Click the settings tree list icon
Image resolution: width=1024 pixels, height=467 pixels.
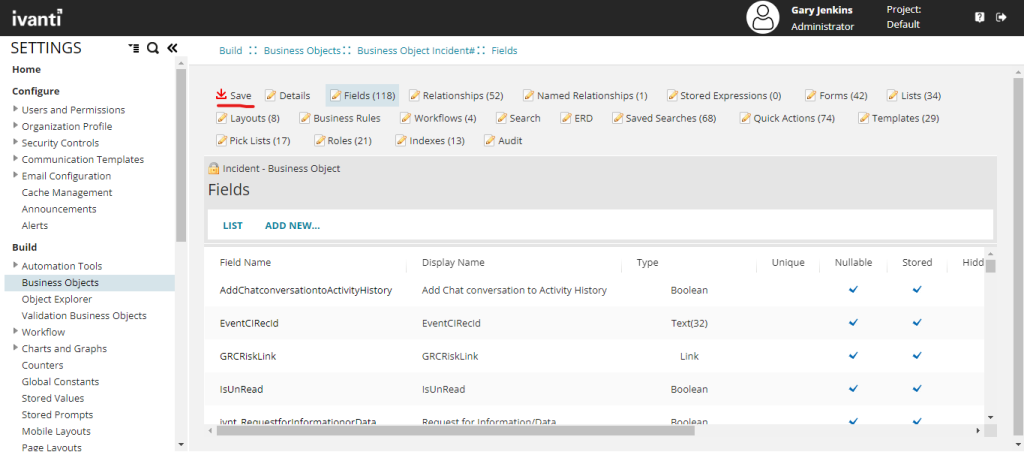pos(134,48)
